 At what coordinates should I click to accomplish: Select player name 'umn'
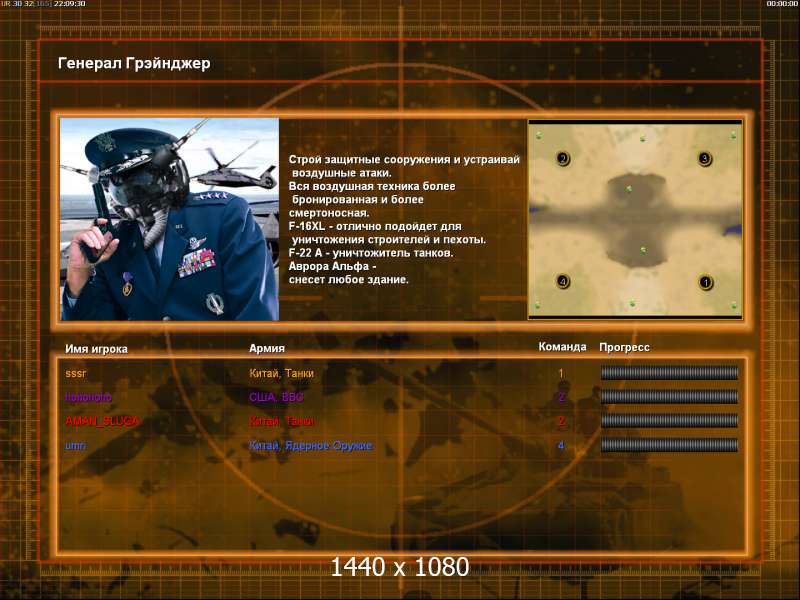tap(76, 445)
